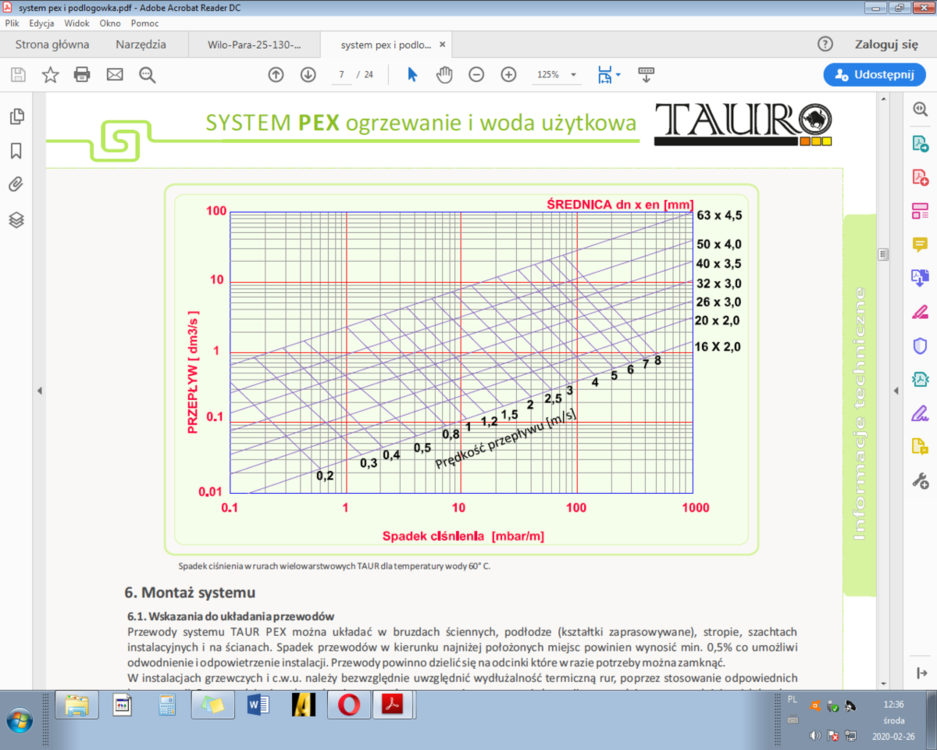937x750 pixels.
Task: Send file by email envelope icon
Action: [x=114, y=74]
